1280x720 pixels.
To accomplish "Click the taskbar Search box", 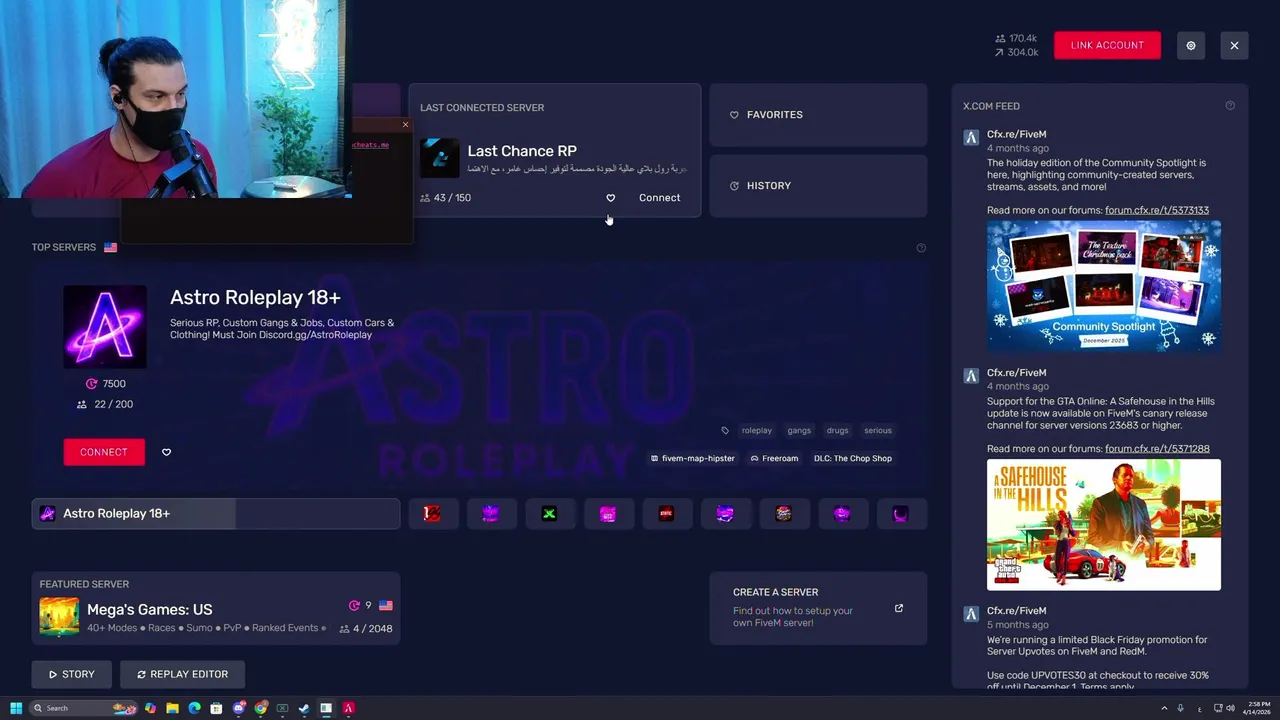I will (83, 708).
